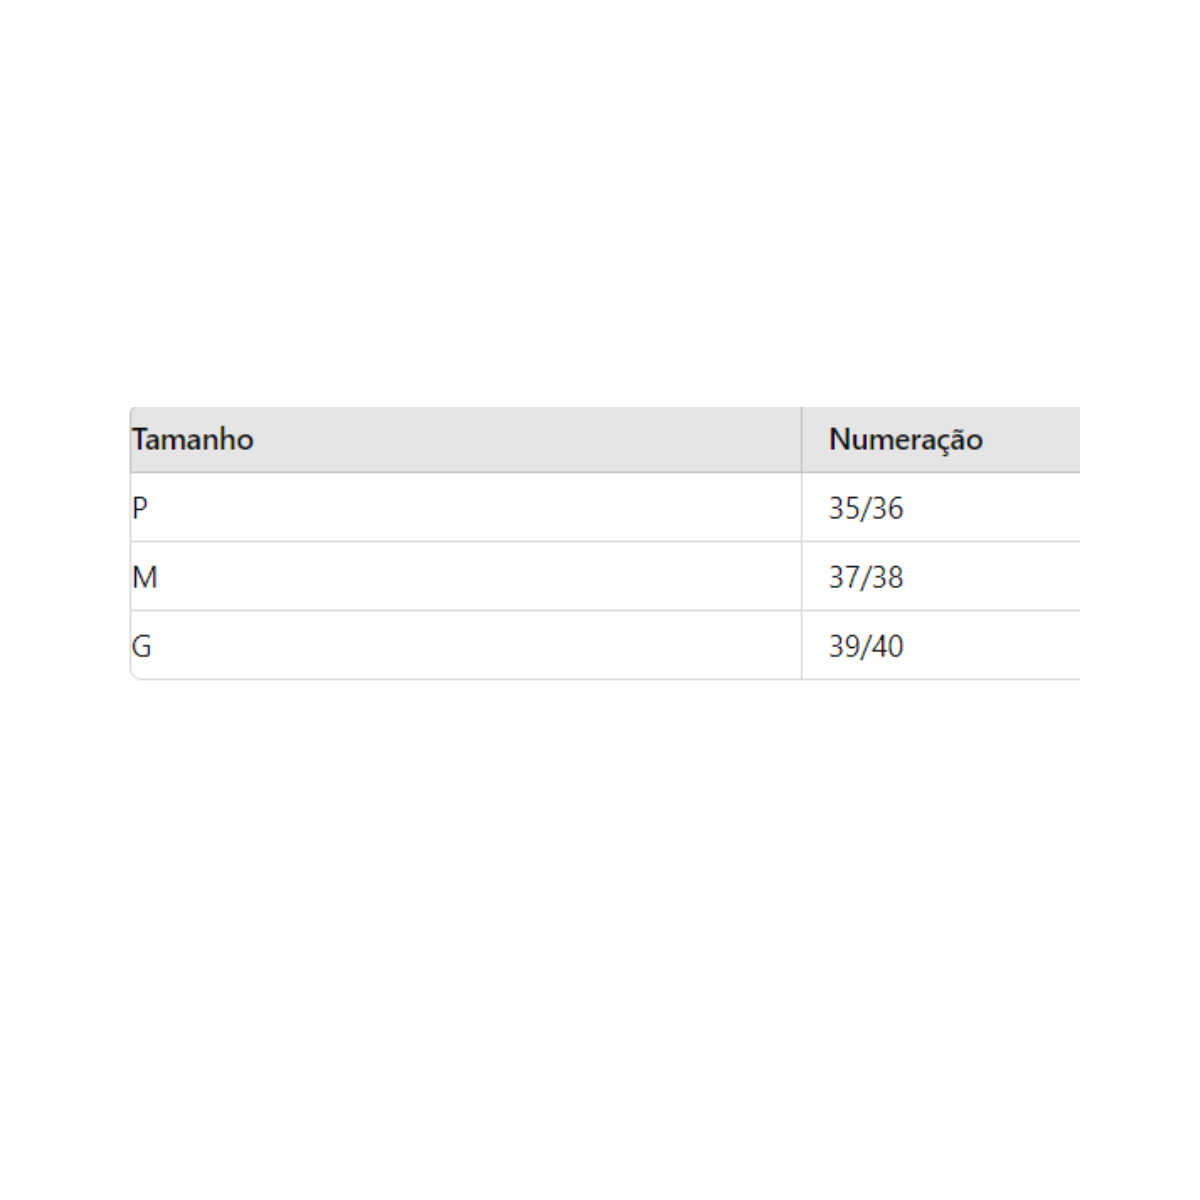Click the 39/40 numbering value
Screen dimensions: 1200x1200
click(865, 646)
